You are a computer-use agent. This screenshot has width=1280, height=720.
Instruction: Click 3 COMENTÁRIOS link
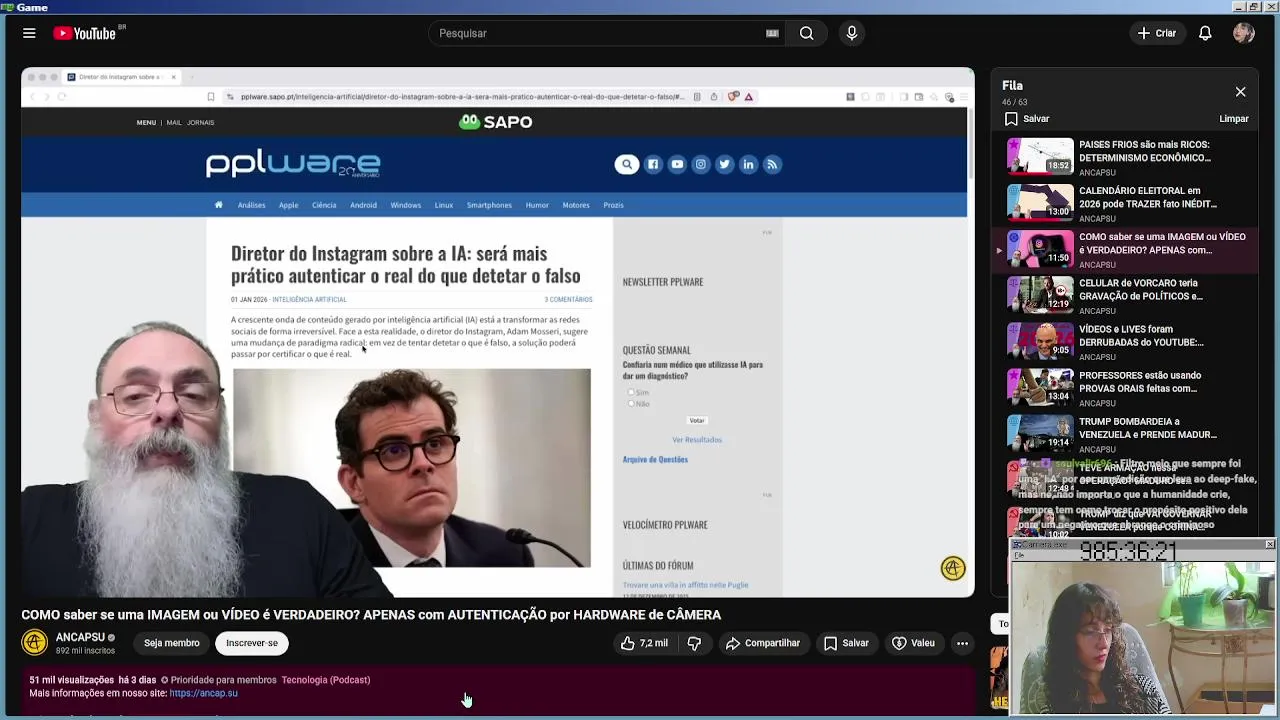tap(568, 300)
